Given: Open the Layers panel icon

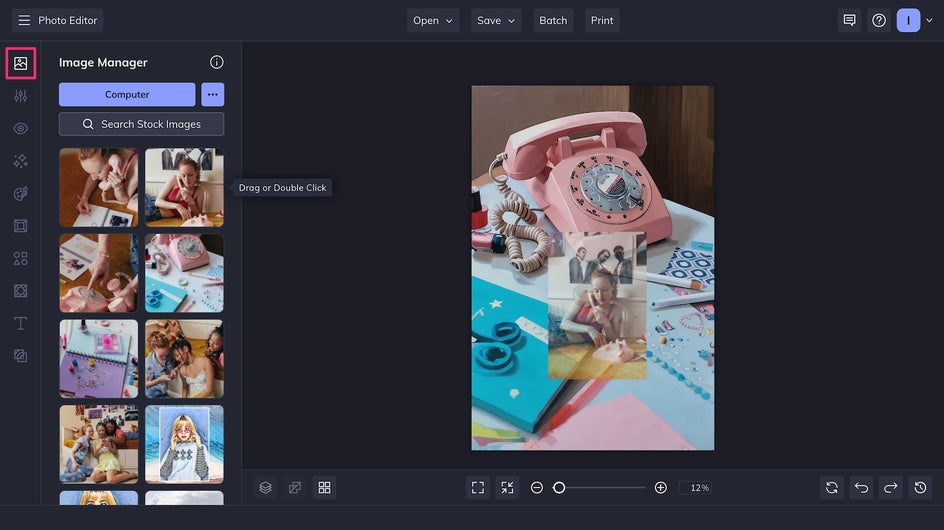Looking at the screenshot, I should [266, 487].
